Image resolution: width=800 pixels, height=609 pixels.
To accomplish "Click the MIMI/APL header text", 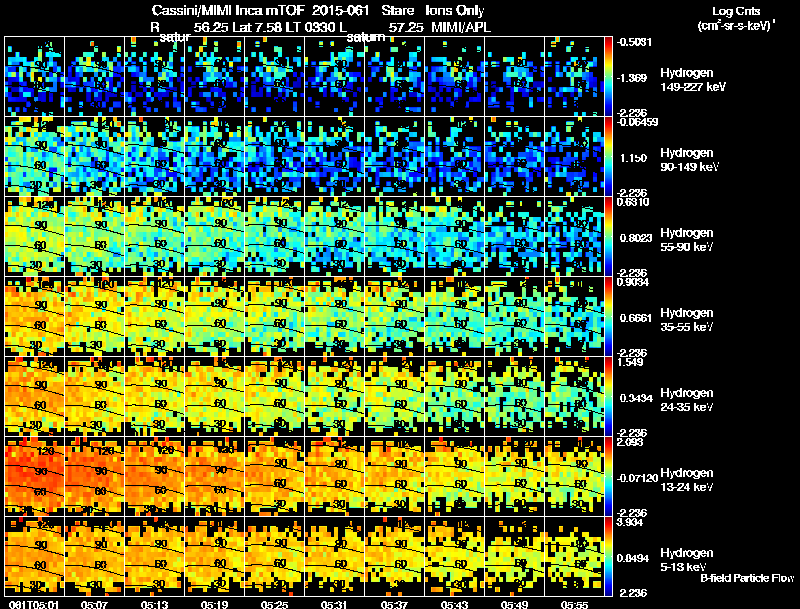I will 461,27.
